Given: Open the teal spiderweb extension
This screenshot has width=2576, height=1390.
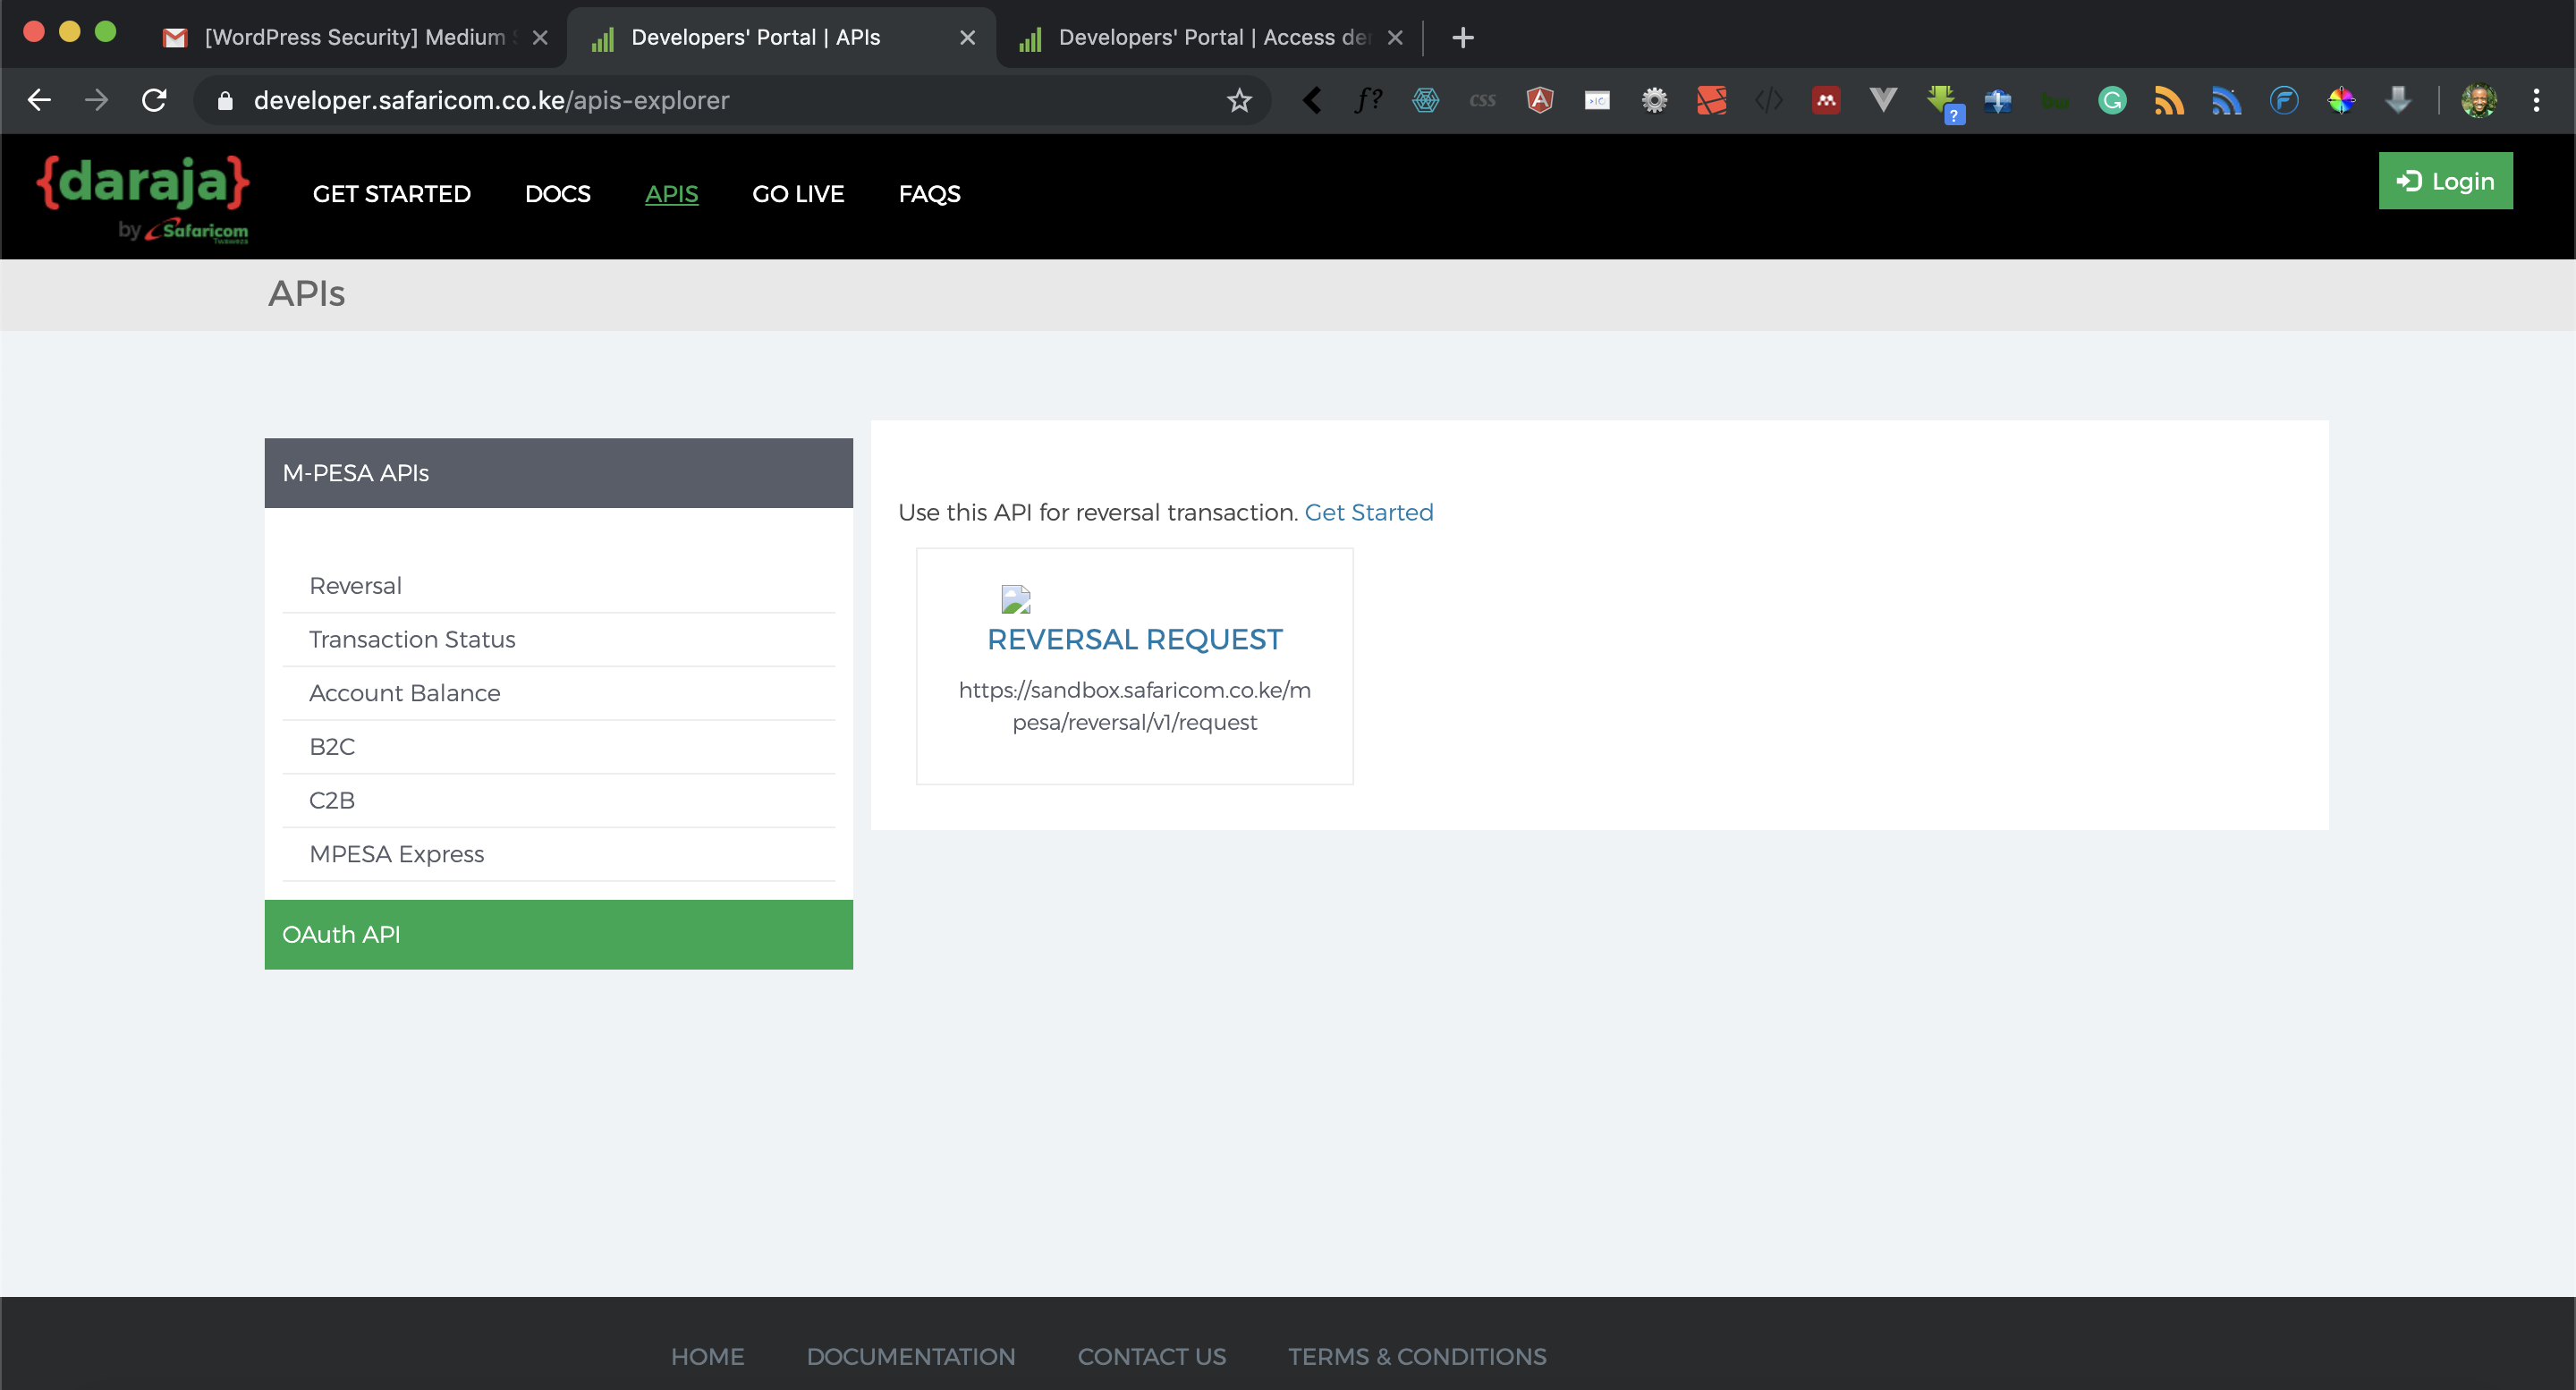Looking at the screenshot, I should pos(1425,100).
